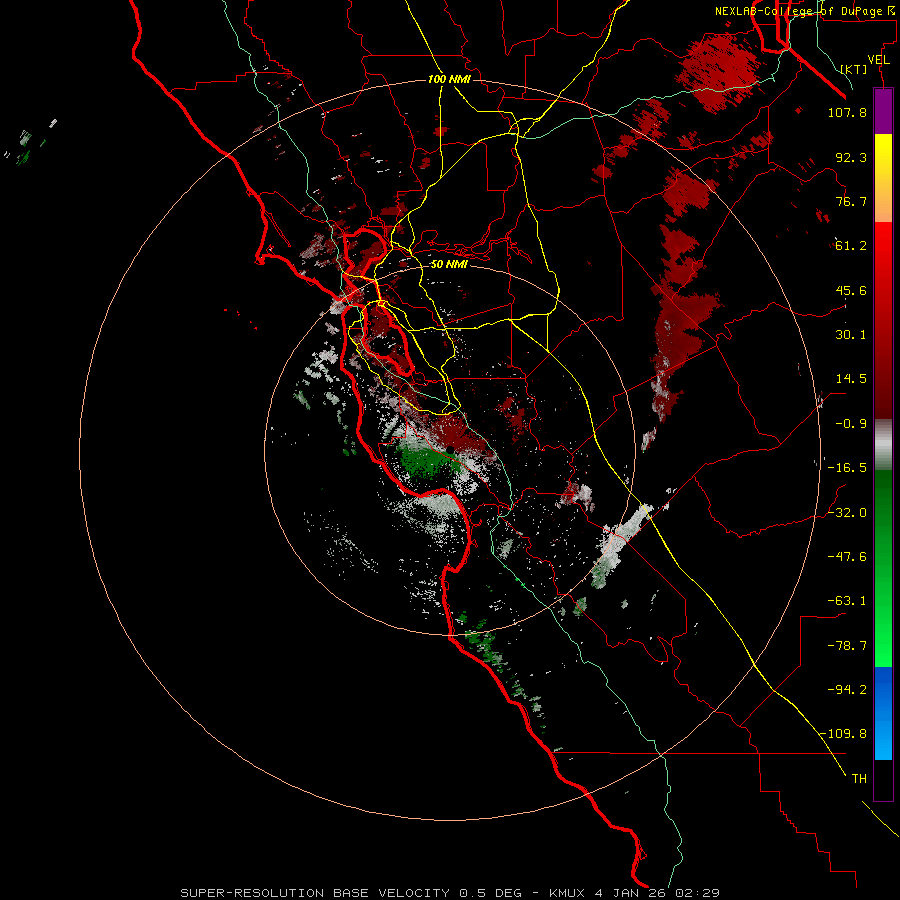900x900 pixels.
Task: Pick the bright red band of the velocity scale
Action: pyautogui.click(x=883, y=320)
